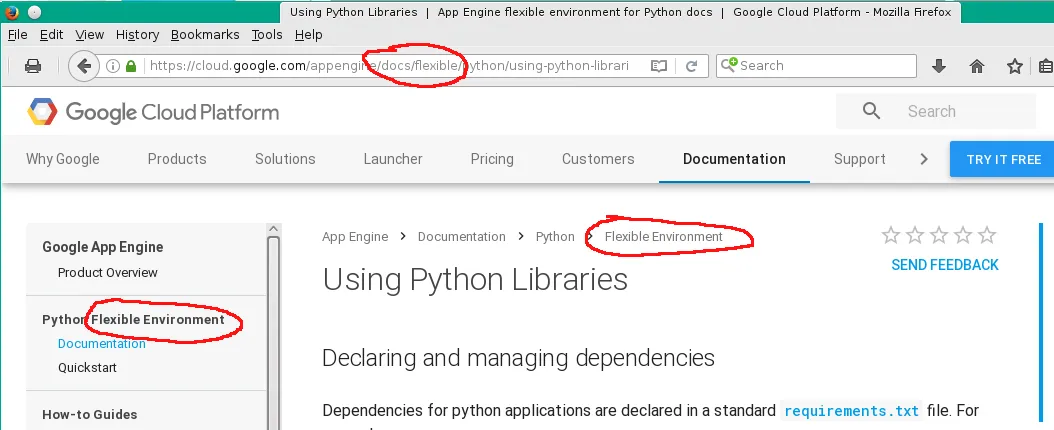Go to the browser home page

tap(977, 66)
